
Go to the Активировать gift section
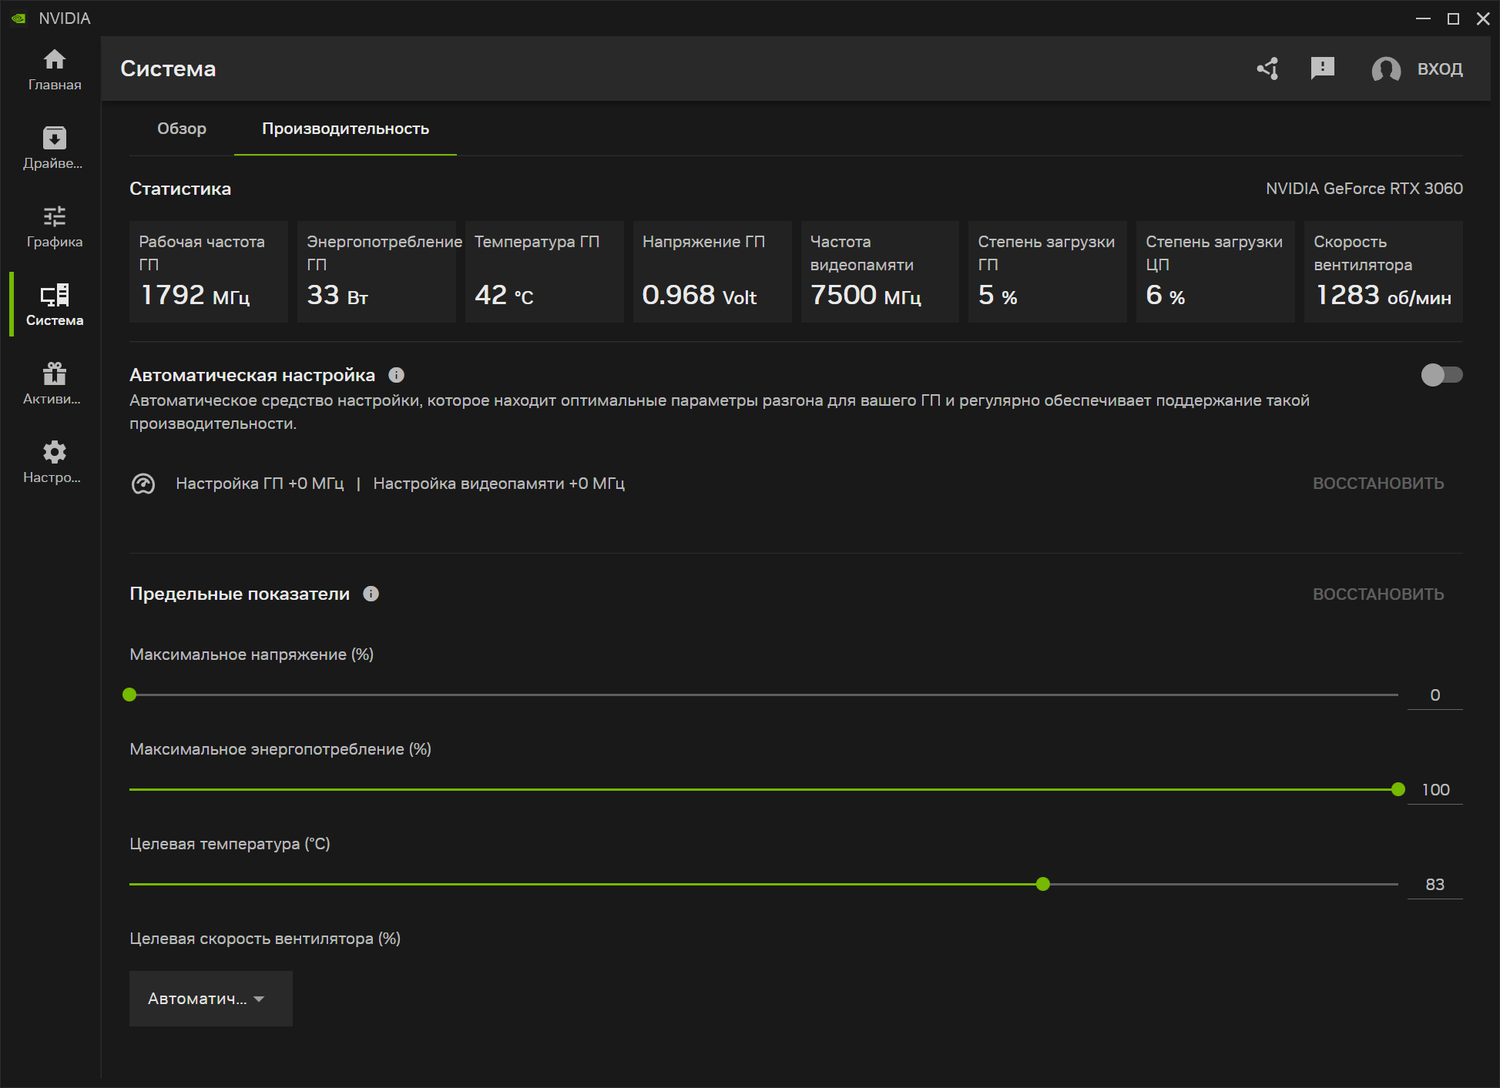(x=54, y=384)
